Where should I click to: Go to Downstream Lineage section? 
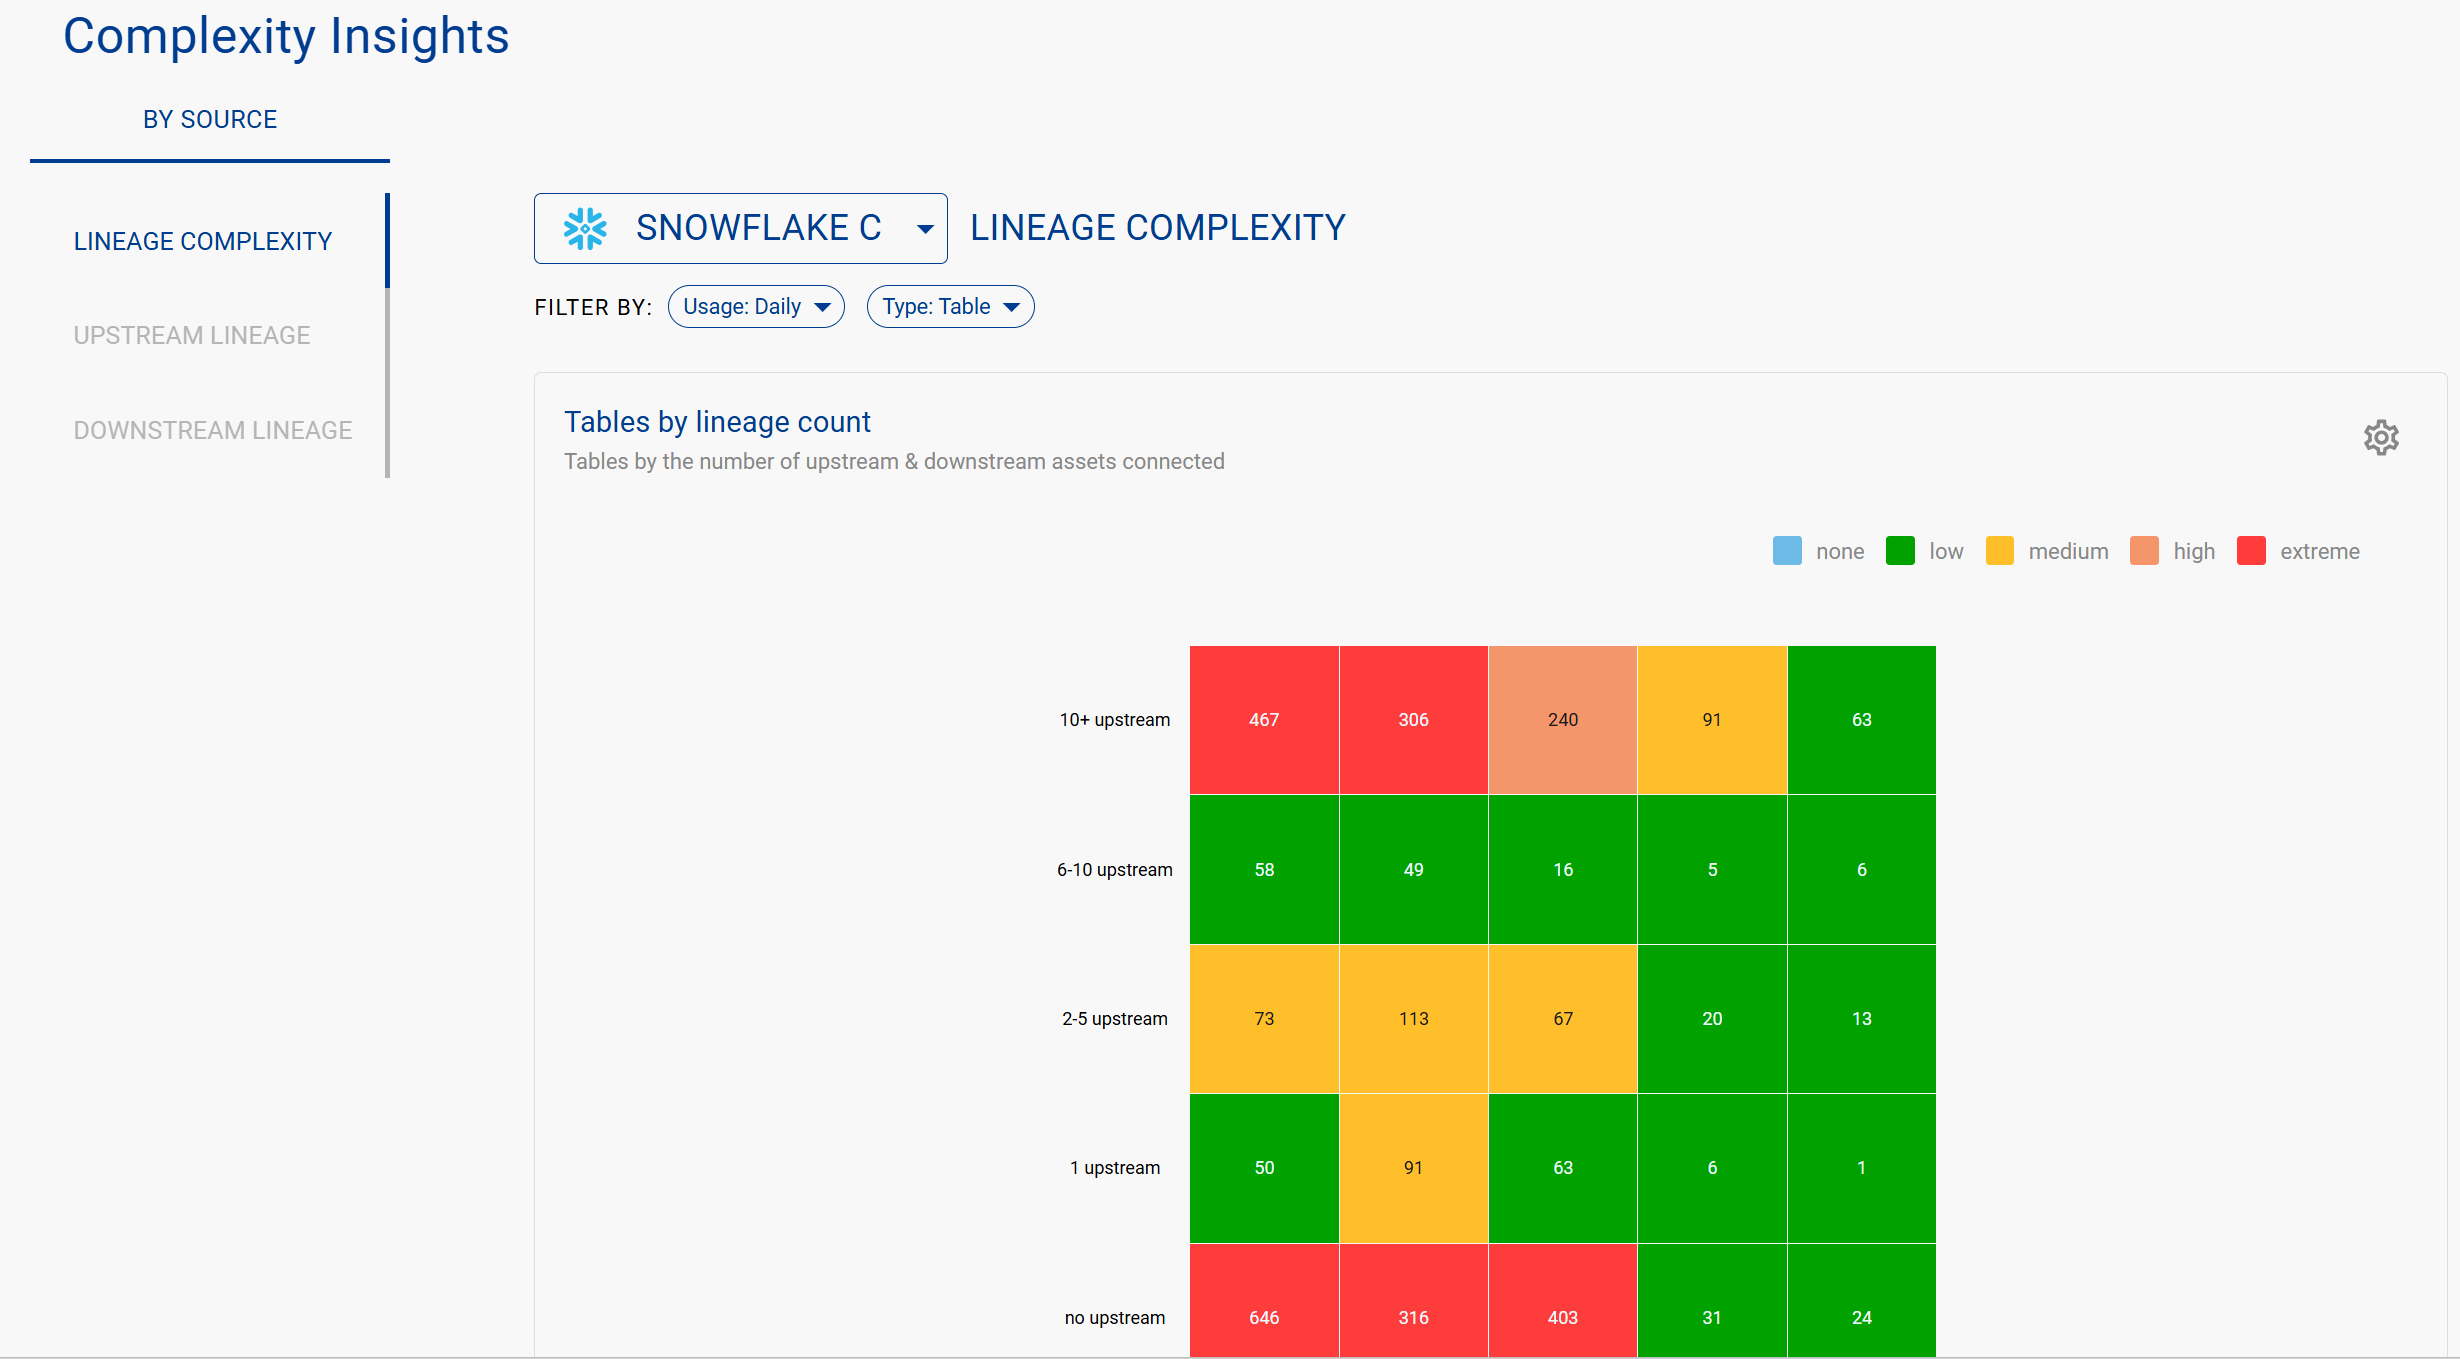pos(213,430)
